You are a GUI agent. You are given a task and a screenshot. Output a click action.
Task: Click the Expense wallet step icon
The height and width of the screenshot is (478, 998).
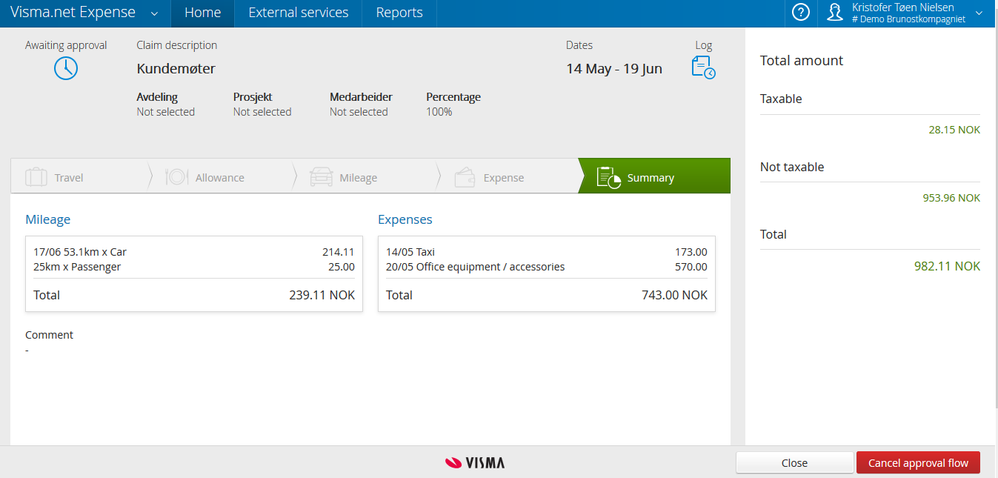point(464,177)
